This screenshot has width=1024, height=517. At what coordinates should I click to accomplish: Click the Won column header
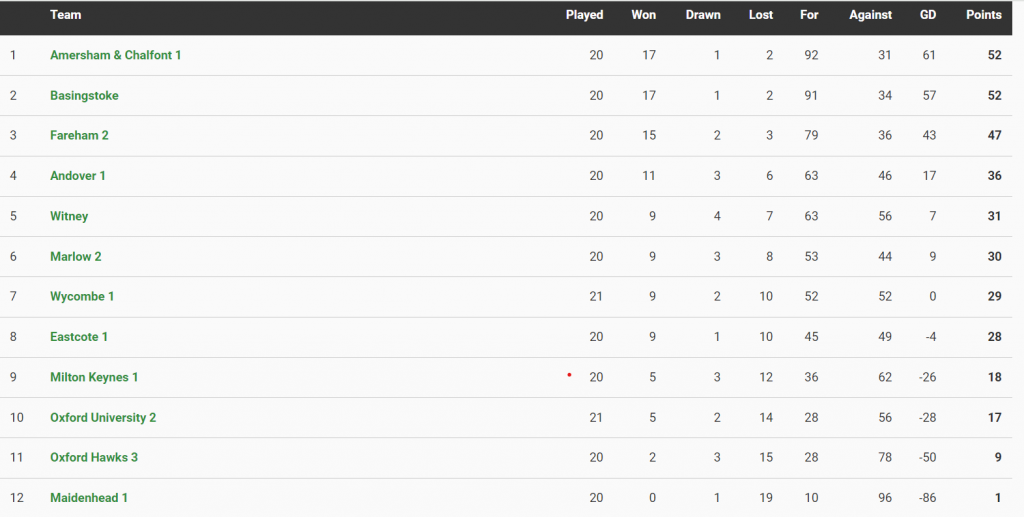click(643, 15)
